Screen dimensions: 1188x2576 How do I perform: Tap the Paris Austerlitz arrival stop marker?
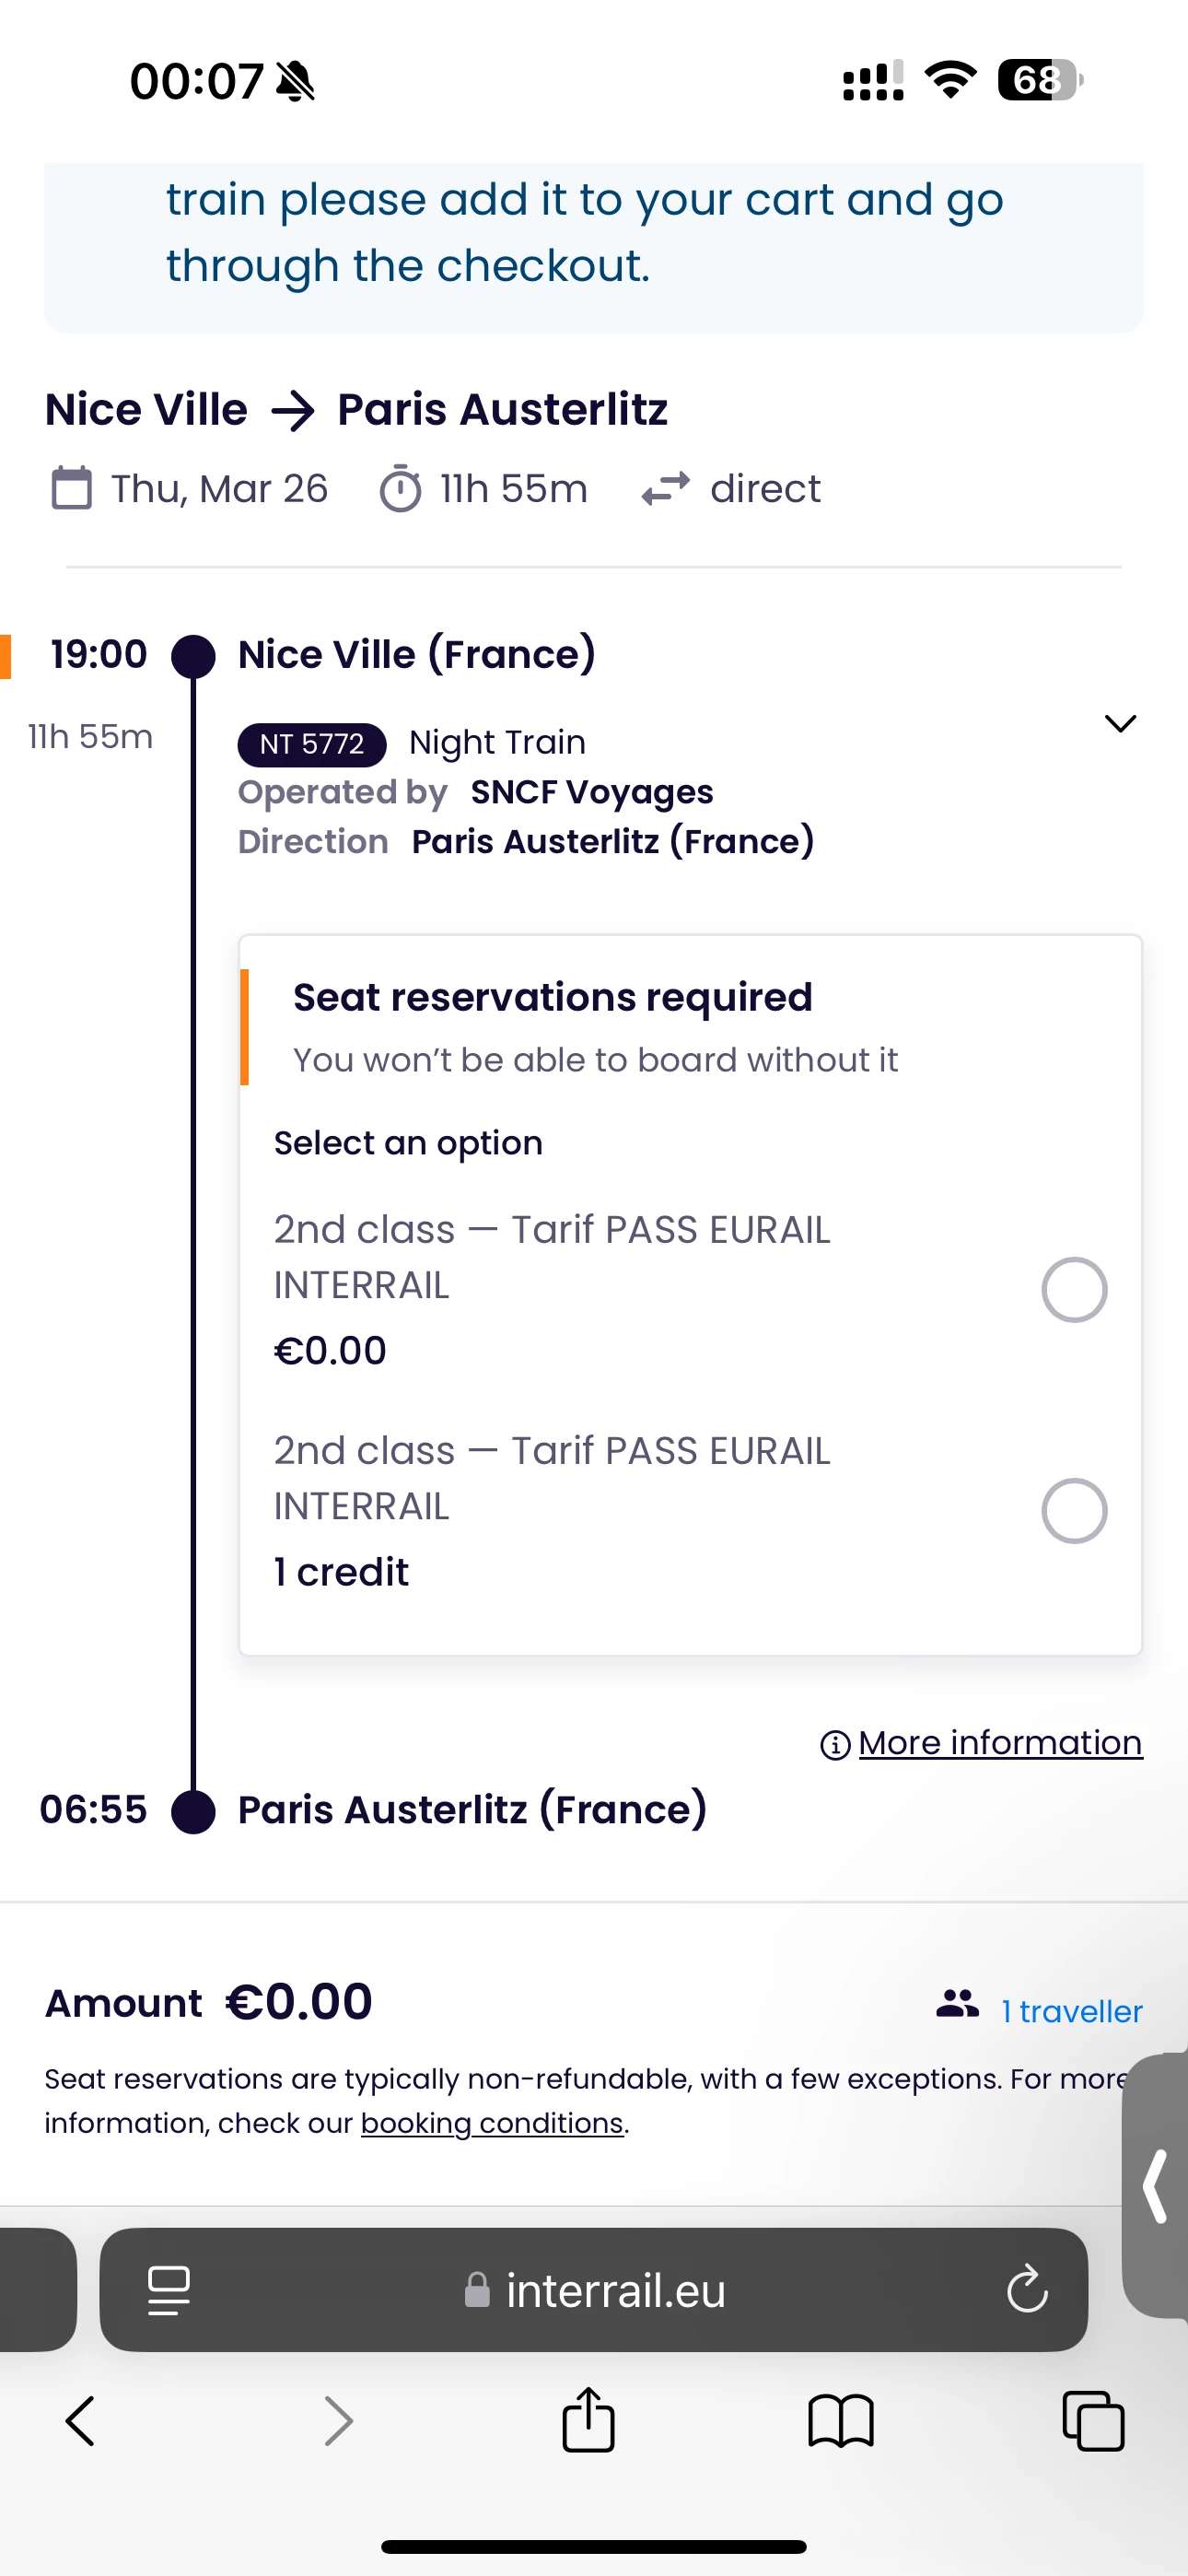click(194, 1811)
